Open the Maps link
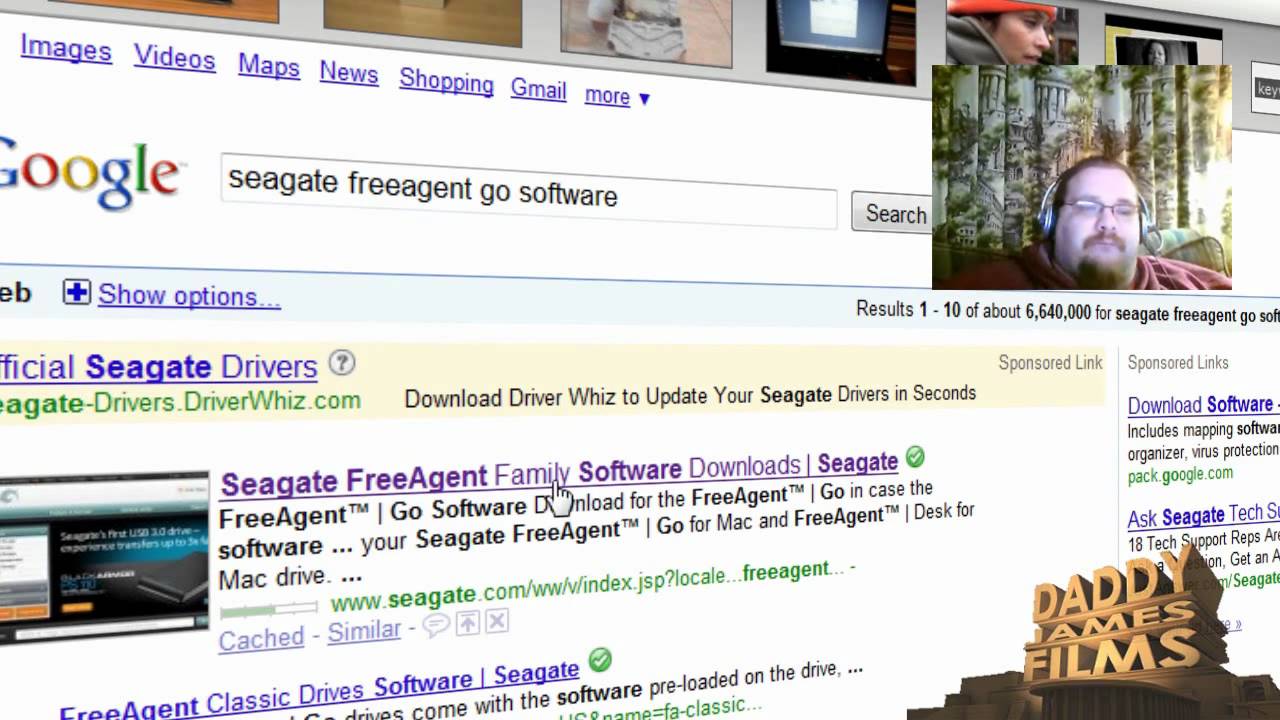The height and width of the screenshot is (720, 1280). click(x=269, y=66)
